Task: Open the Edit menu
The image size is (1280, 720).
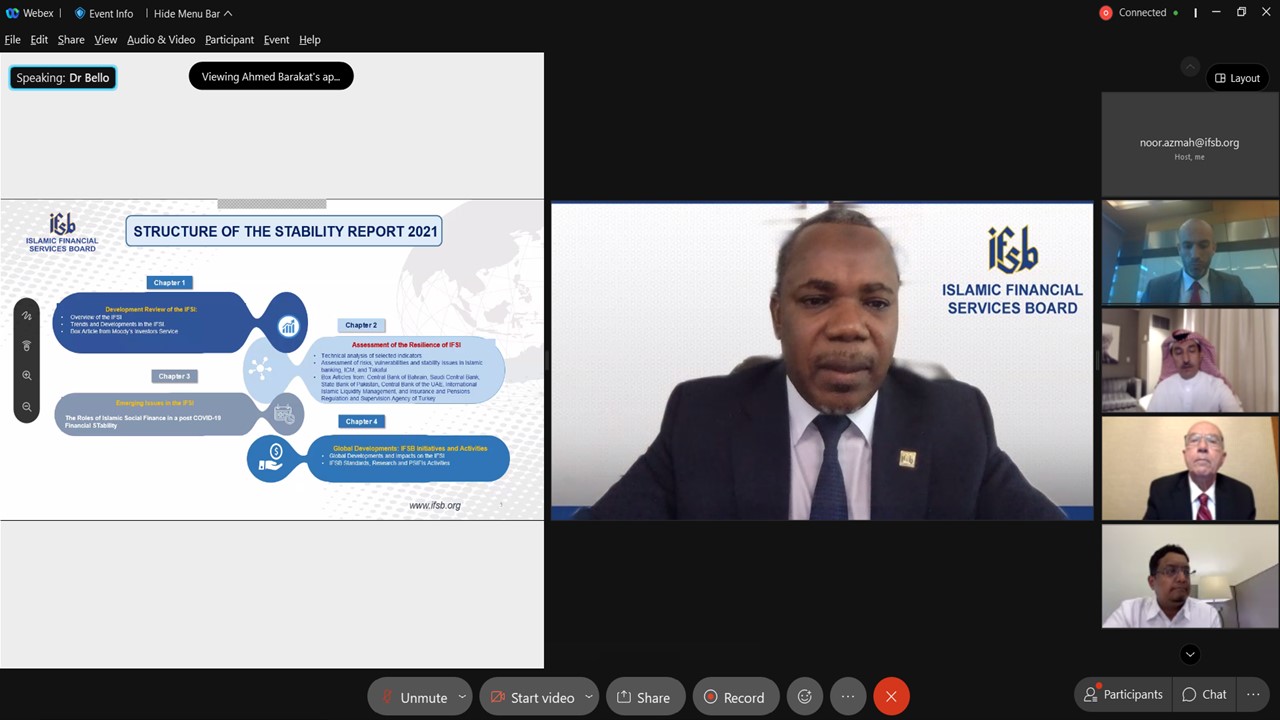Action: 39,40
